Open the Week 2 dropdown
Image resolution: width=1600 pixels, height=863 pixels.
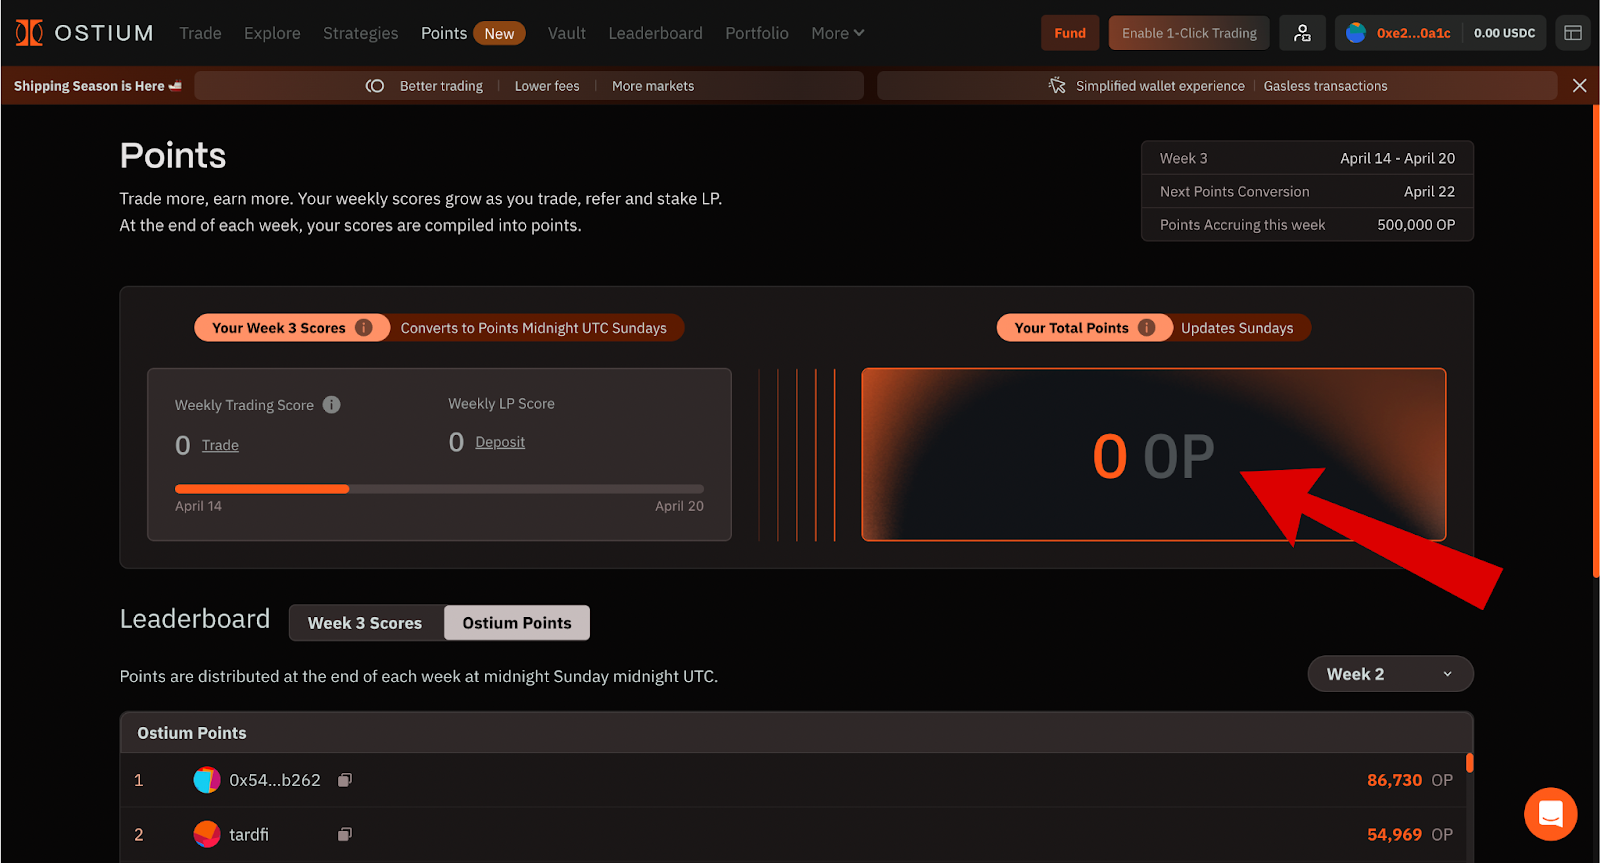click(x=1390, y=674)
